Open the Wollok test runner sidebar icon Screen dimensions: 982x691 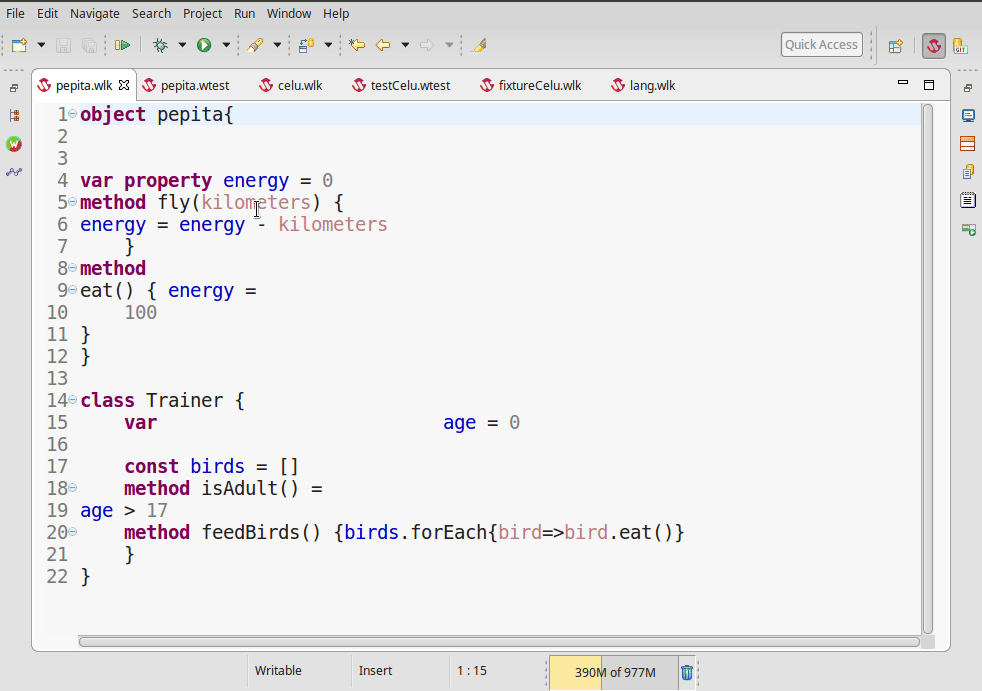tap(14, 144)
